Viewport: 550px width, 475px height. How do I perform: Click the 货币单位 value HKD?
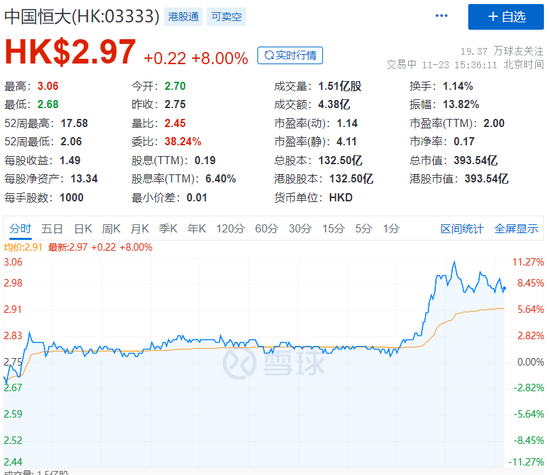coord(341,198)
